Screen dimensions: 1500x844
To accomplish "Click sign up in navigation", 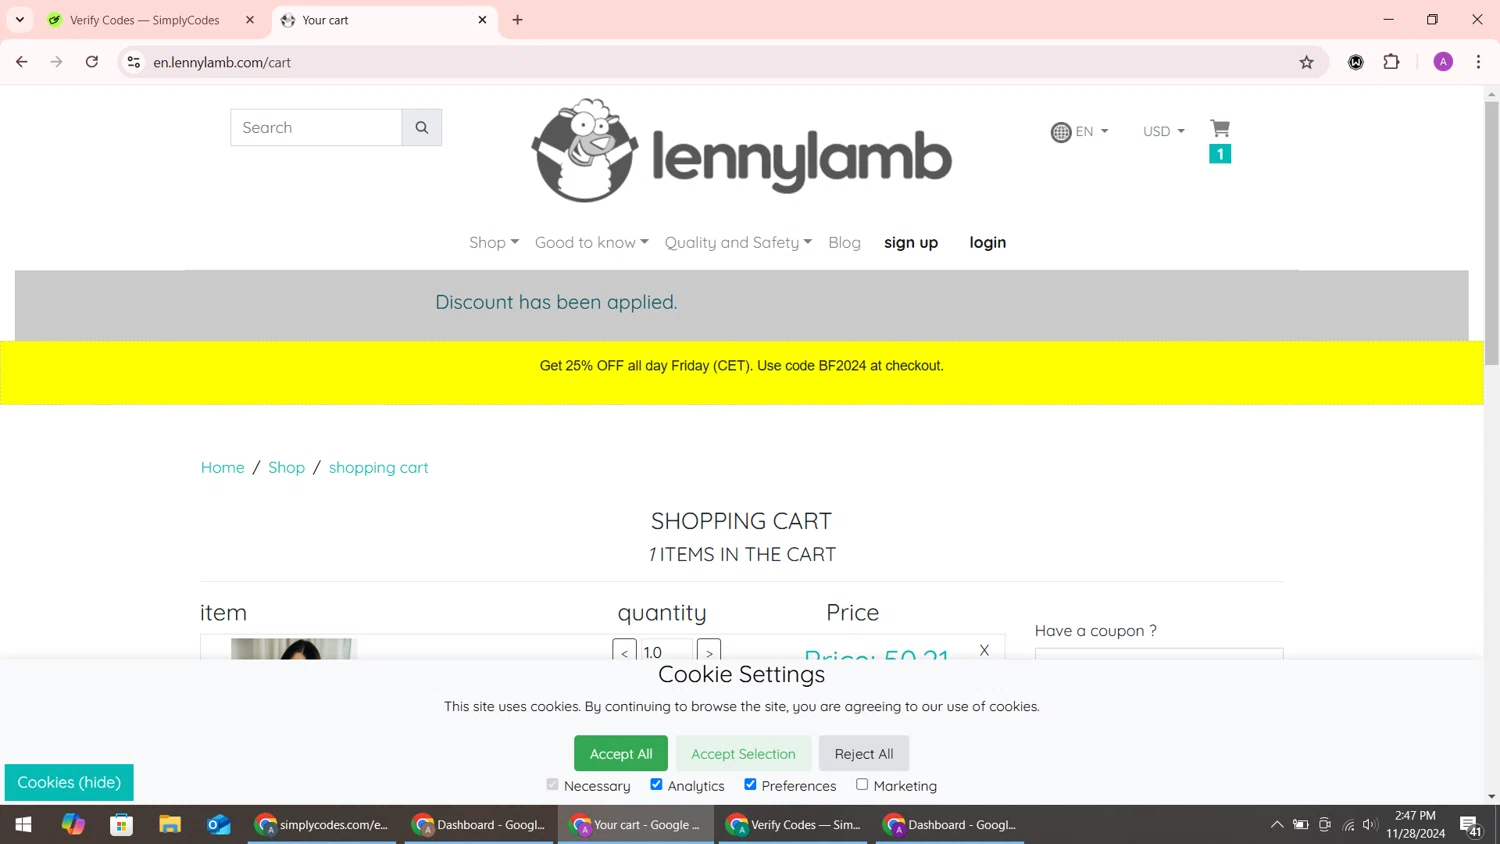I will (x=911, y=243).
